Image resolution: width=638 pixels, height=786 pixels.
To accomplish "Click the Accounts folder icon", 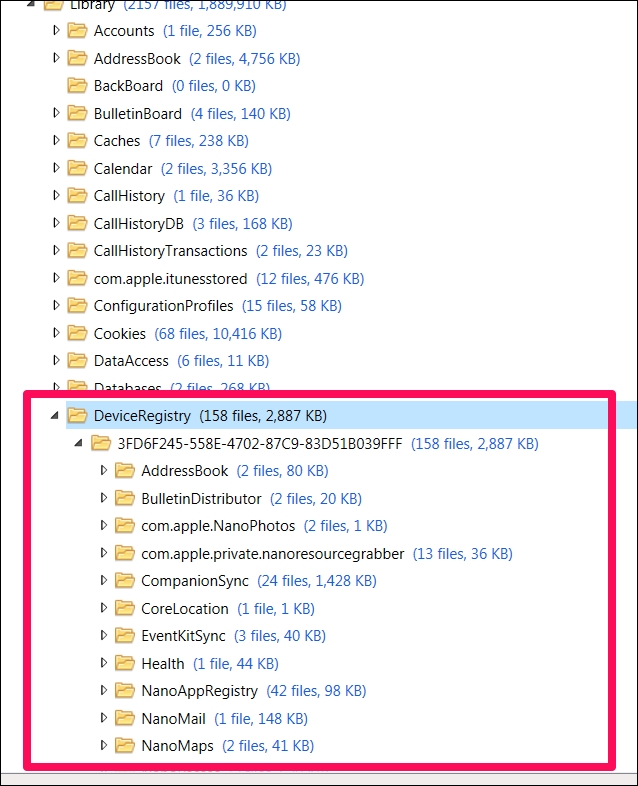I will tap(77, 31).
